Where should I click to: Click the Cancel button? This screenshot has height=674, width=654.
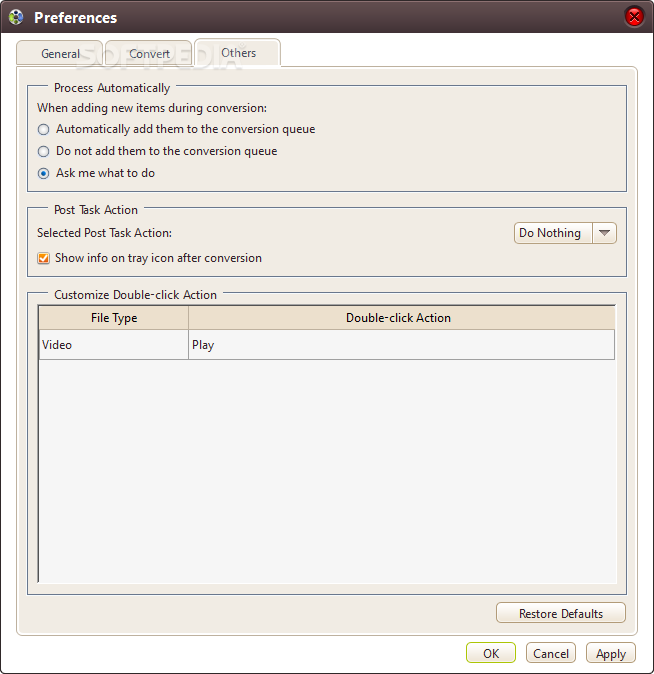(551, 653)
